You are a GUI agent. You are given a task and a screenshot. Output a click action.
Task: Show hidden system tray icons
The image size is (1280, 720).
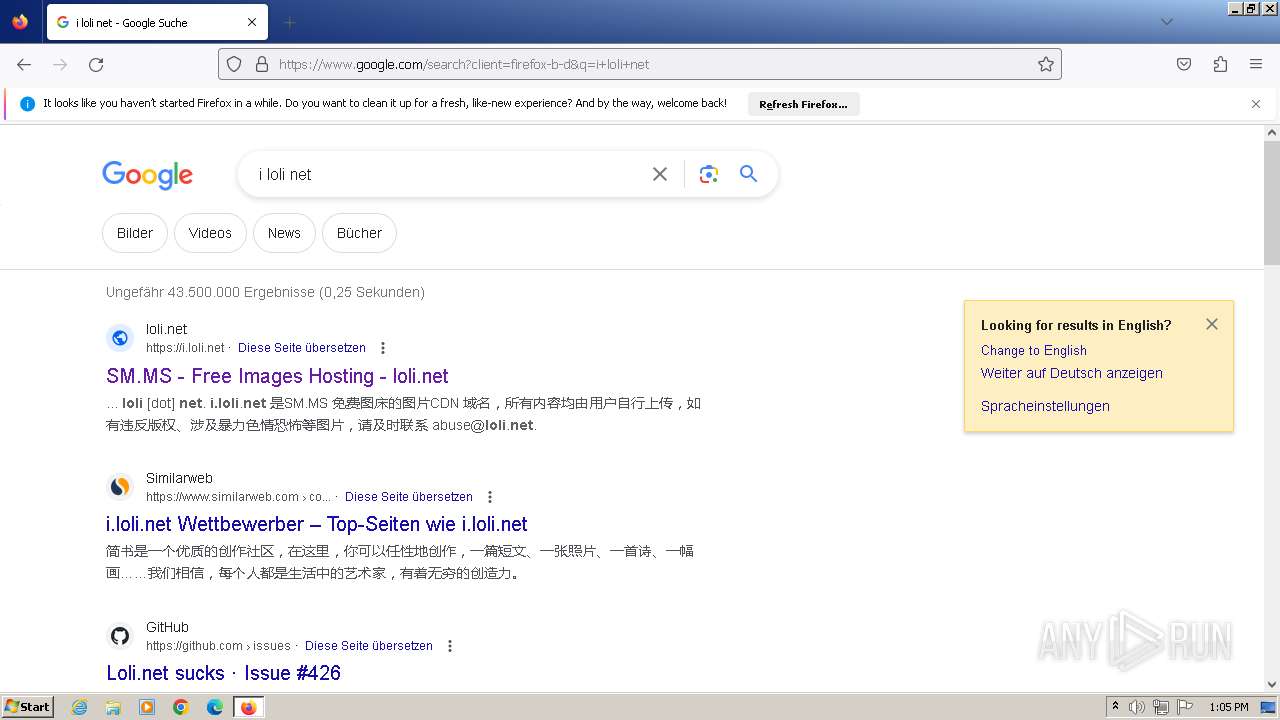tap(1115, 707)
